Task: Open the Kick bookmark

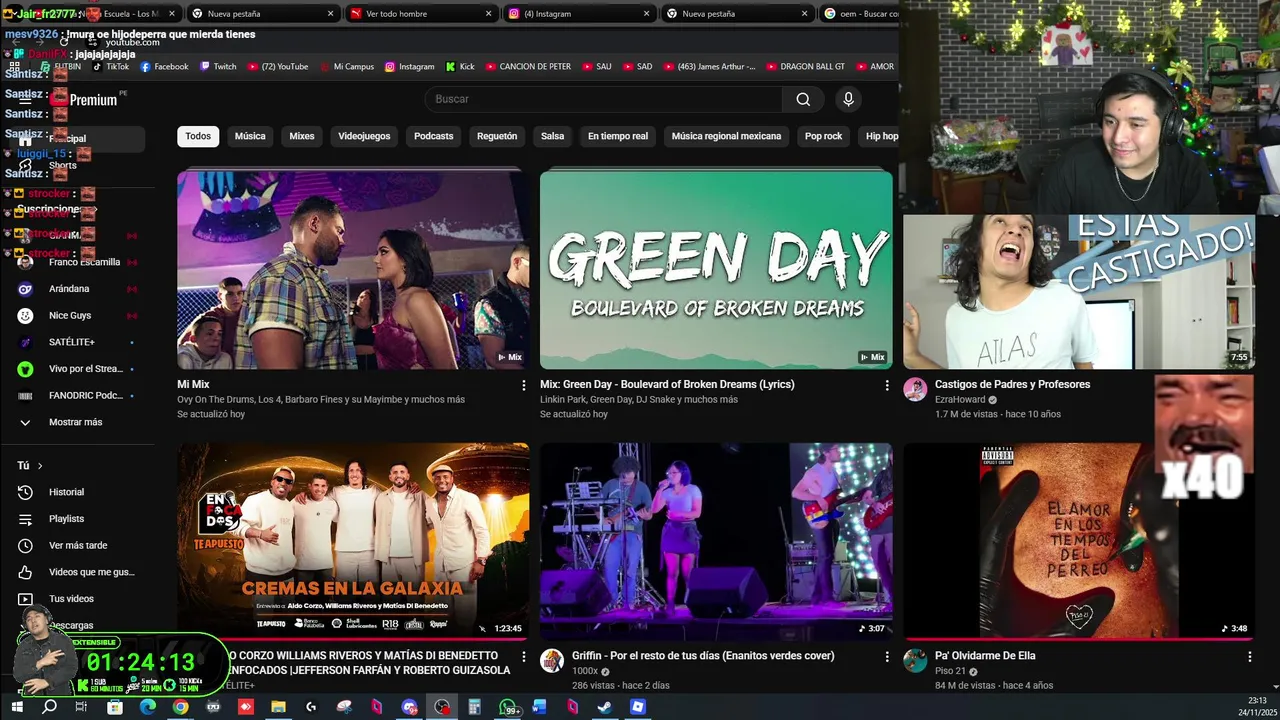Action: [x=459, y=67]
